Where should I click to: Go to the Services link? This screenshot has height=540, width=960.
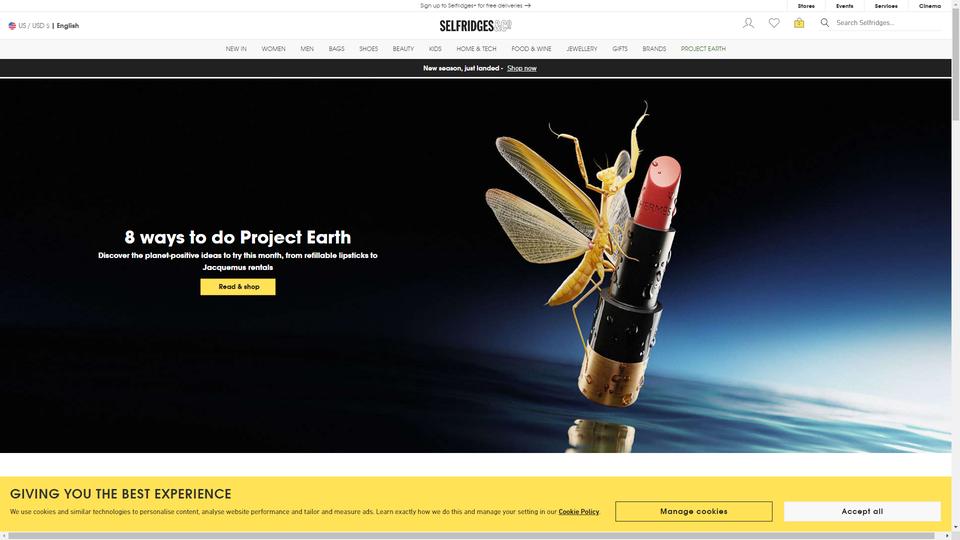(885, 6)
